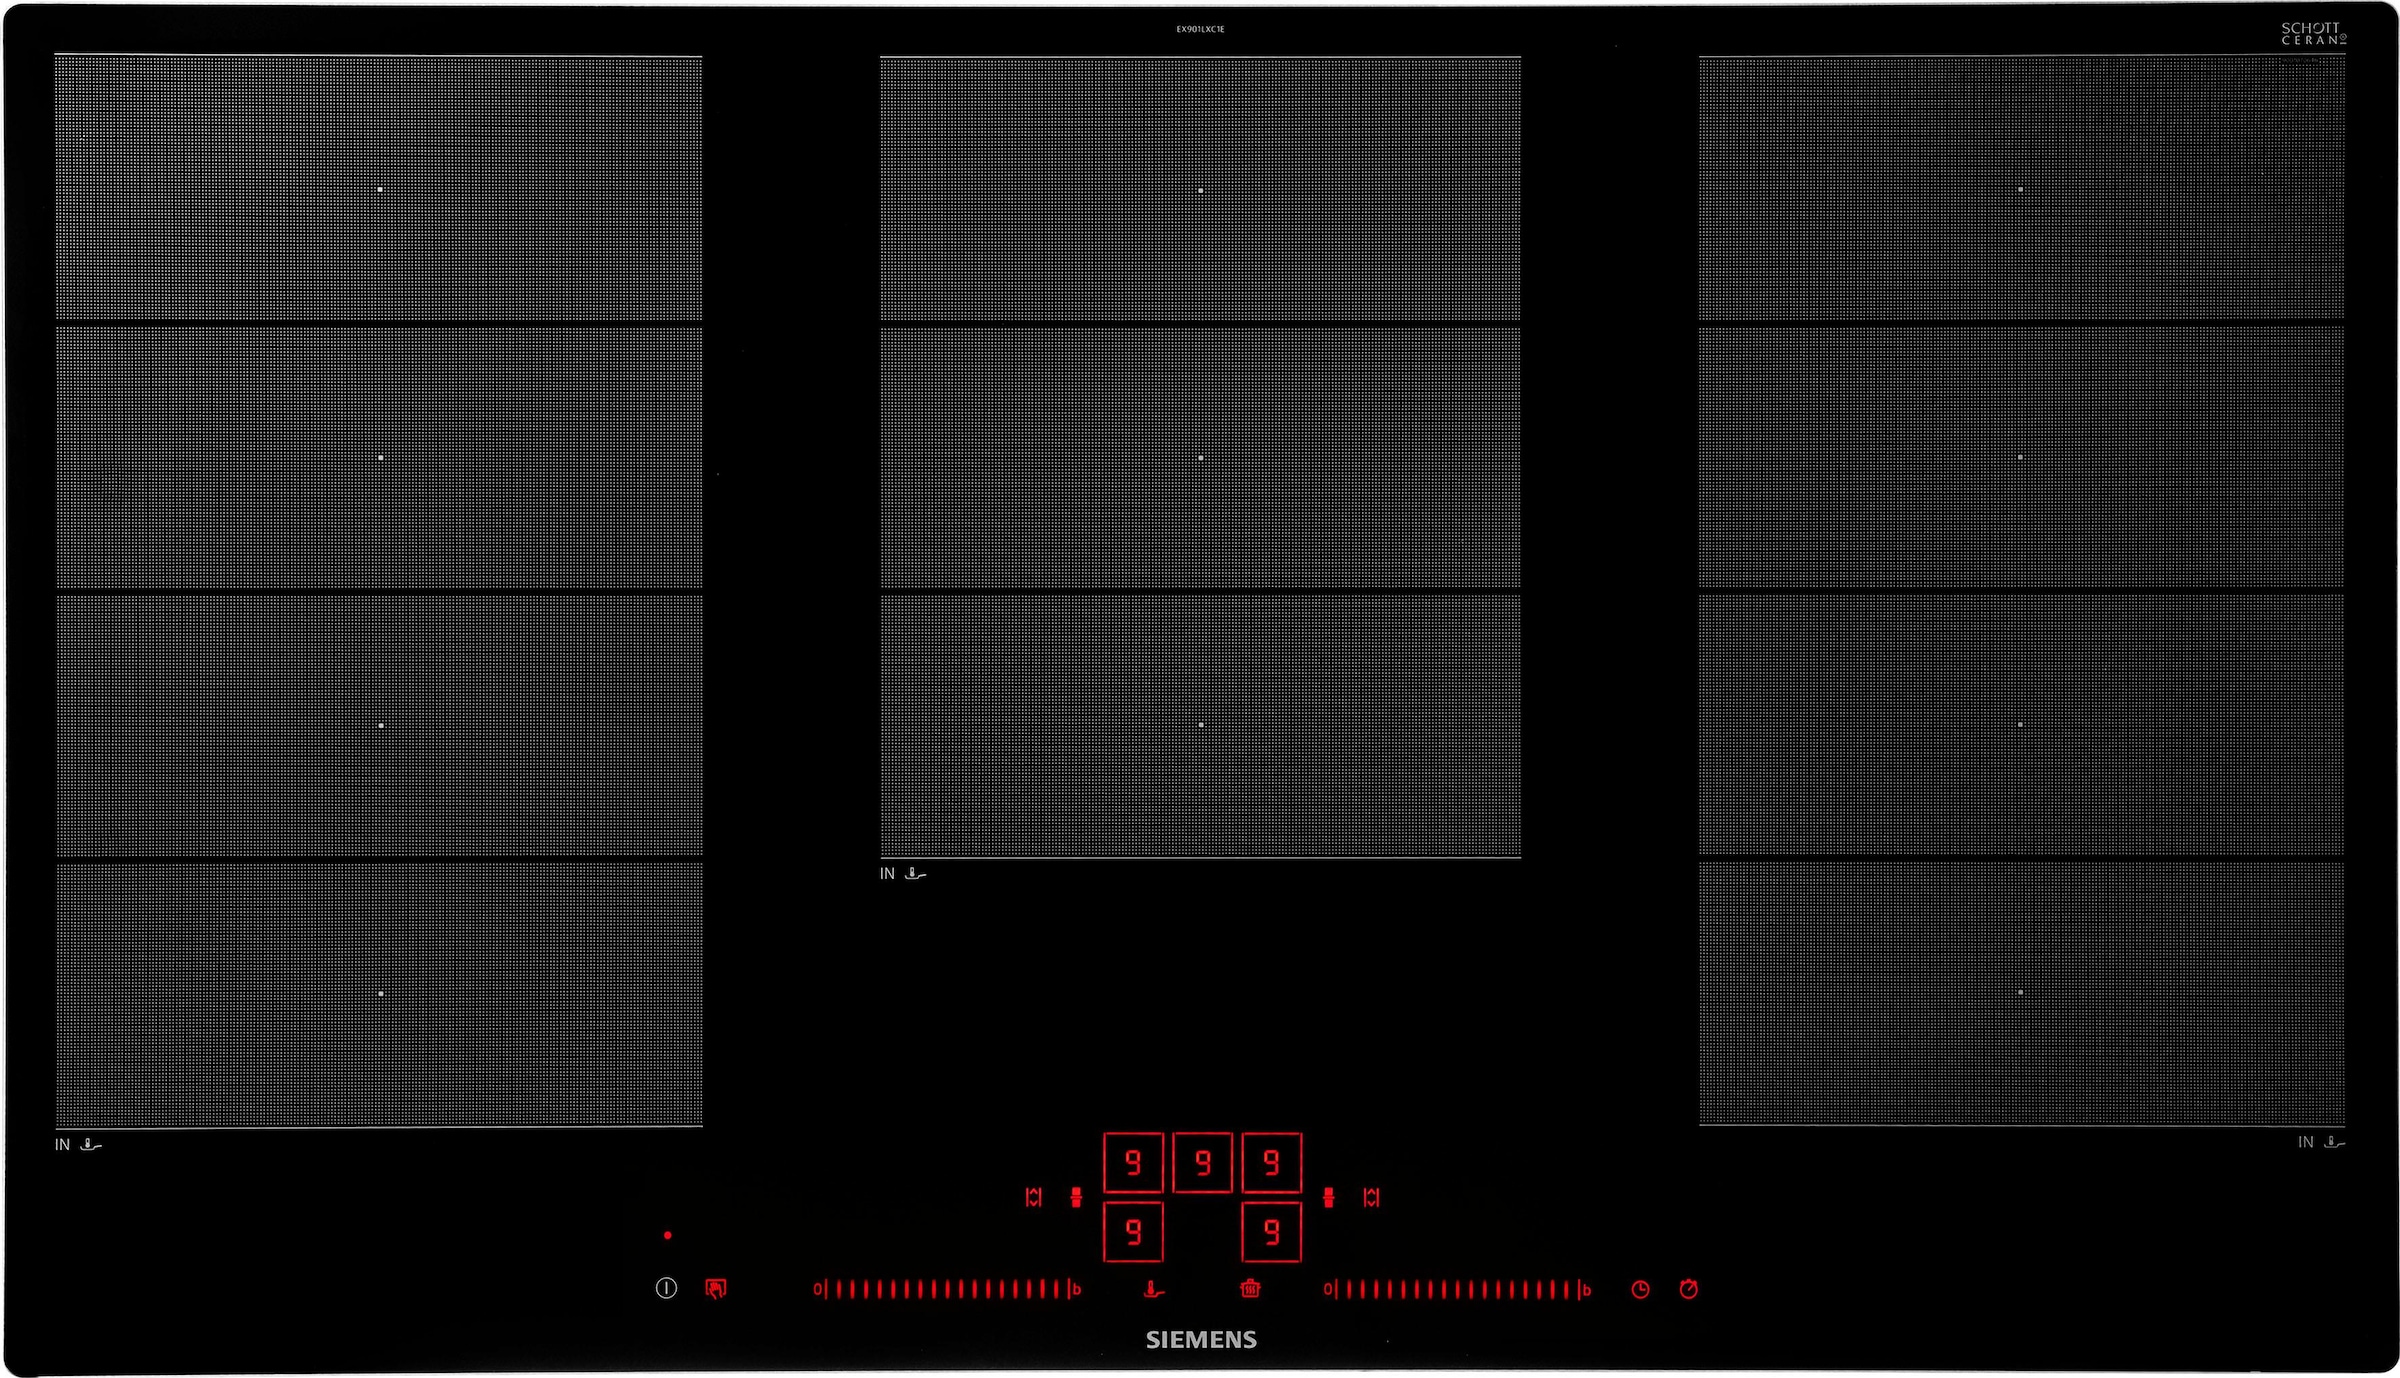Tap the frontmost segment of right cooking zone
This screenshot has width=2400, height=1378.
(2021, 993)
